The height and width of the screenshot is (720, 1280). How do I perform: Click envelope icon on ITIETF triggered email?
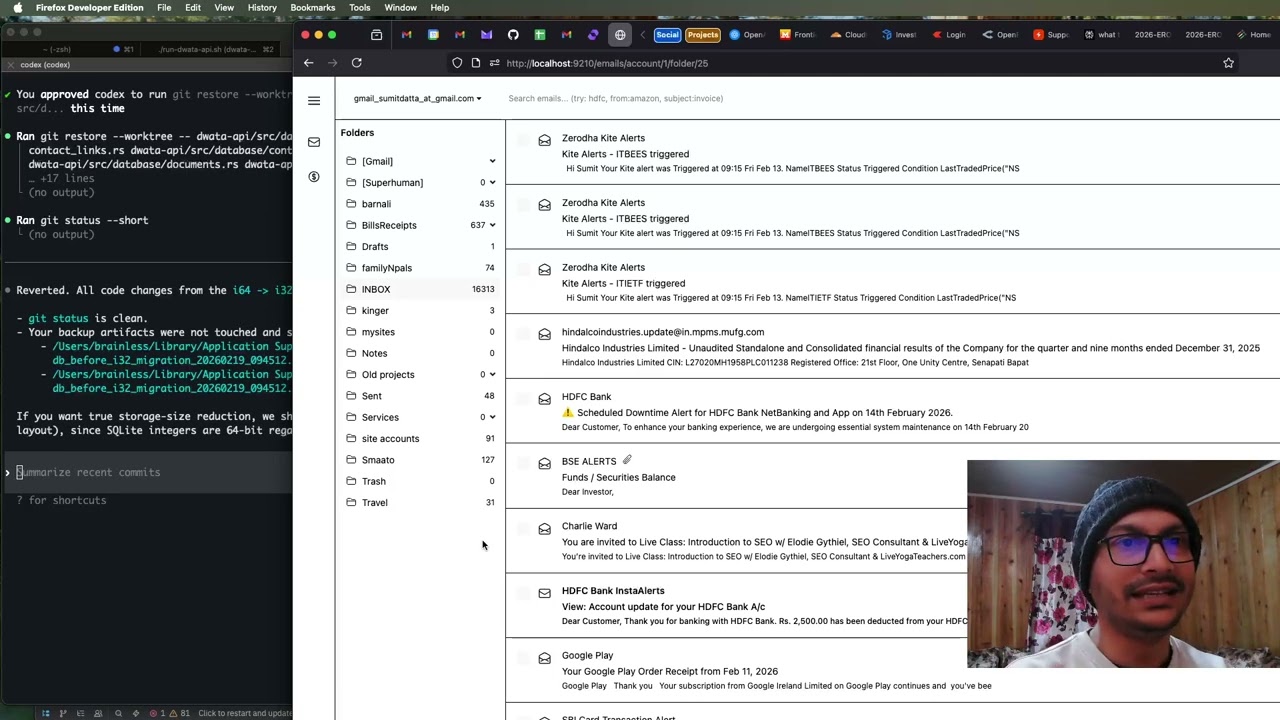click(544, 269)
